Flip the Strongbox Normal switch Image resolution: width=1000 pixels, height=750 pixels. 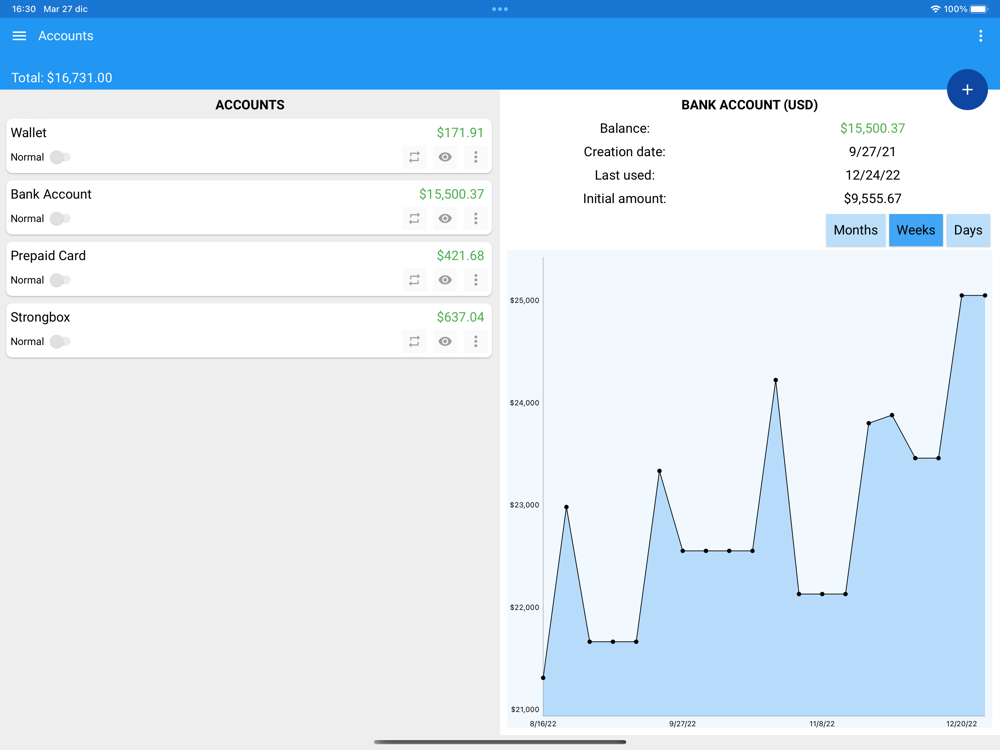tap(60, 341)
